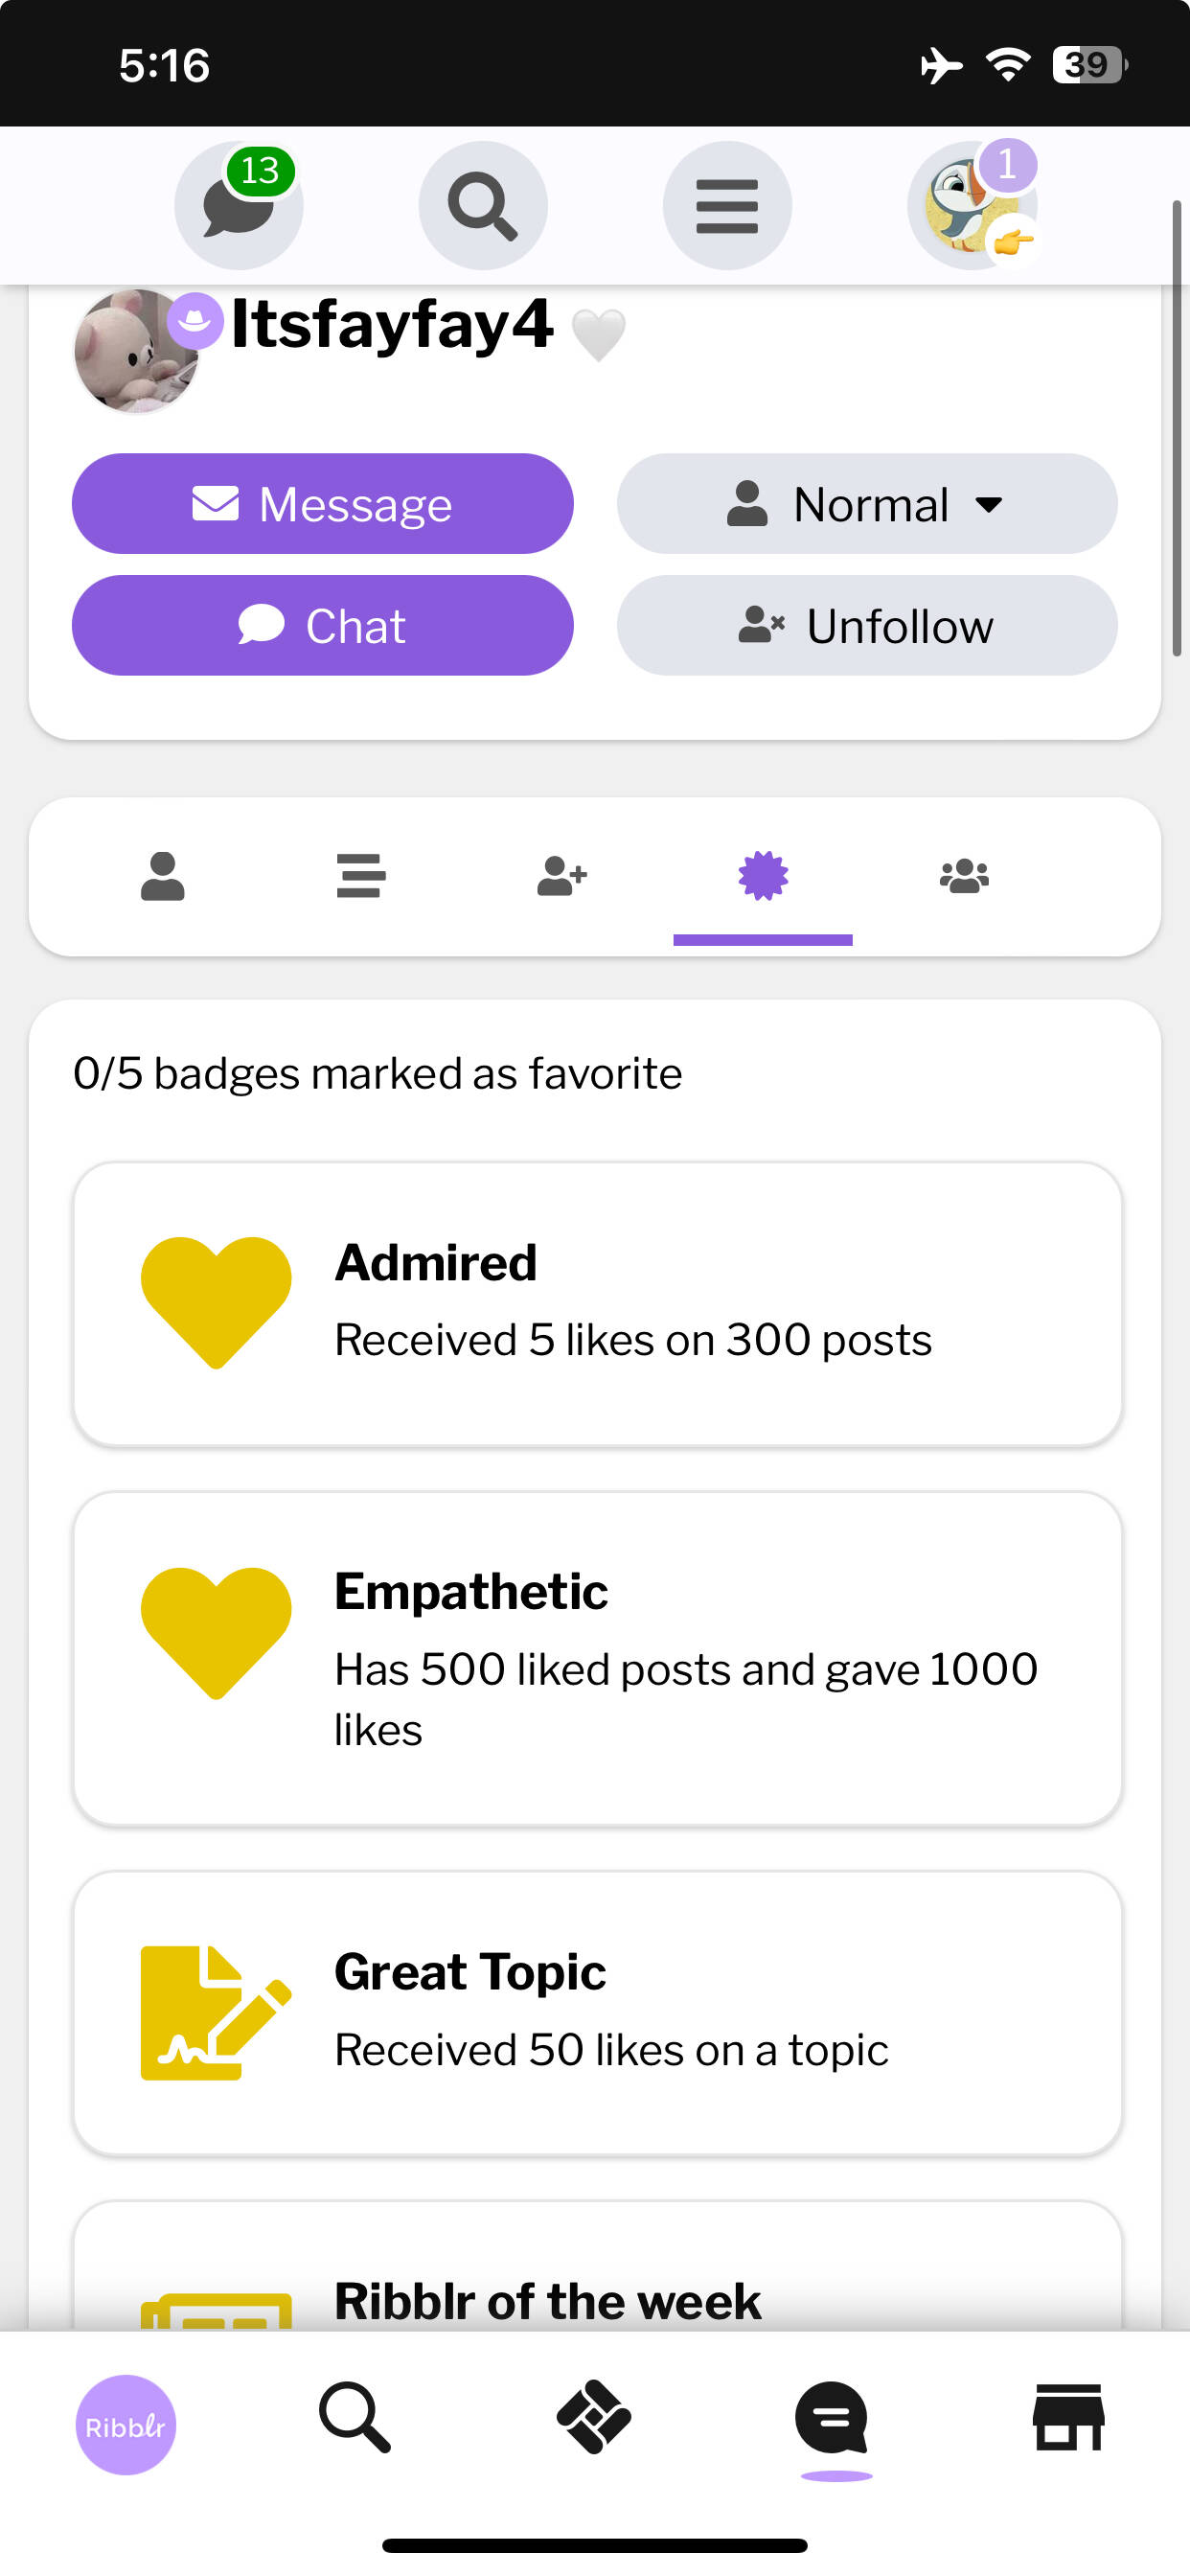Open the yarn patterns icon in bottom bar
The width and height of the screenshot is (1190, 2576).
tap(593, 2418)
